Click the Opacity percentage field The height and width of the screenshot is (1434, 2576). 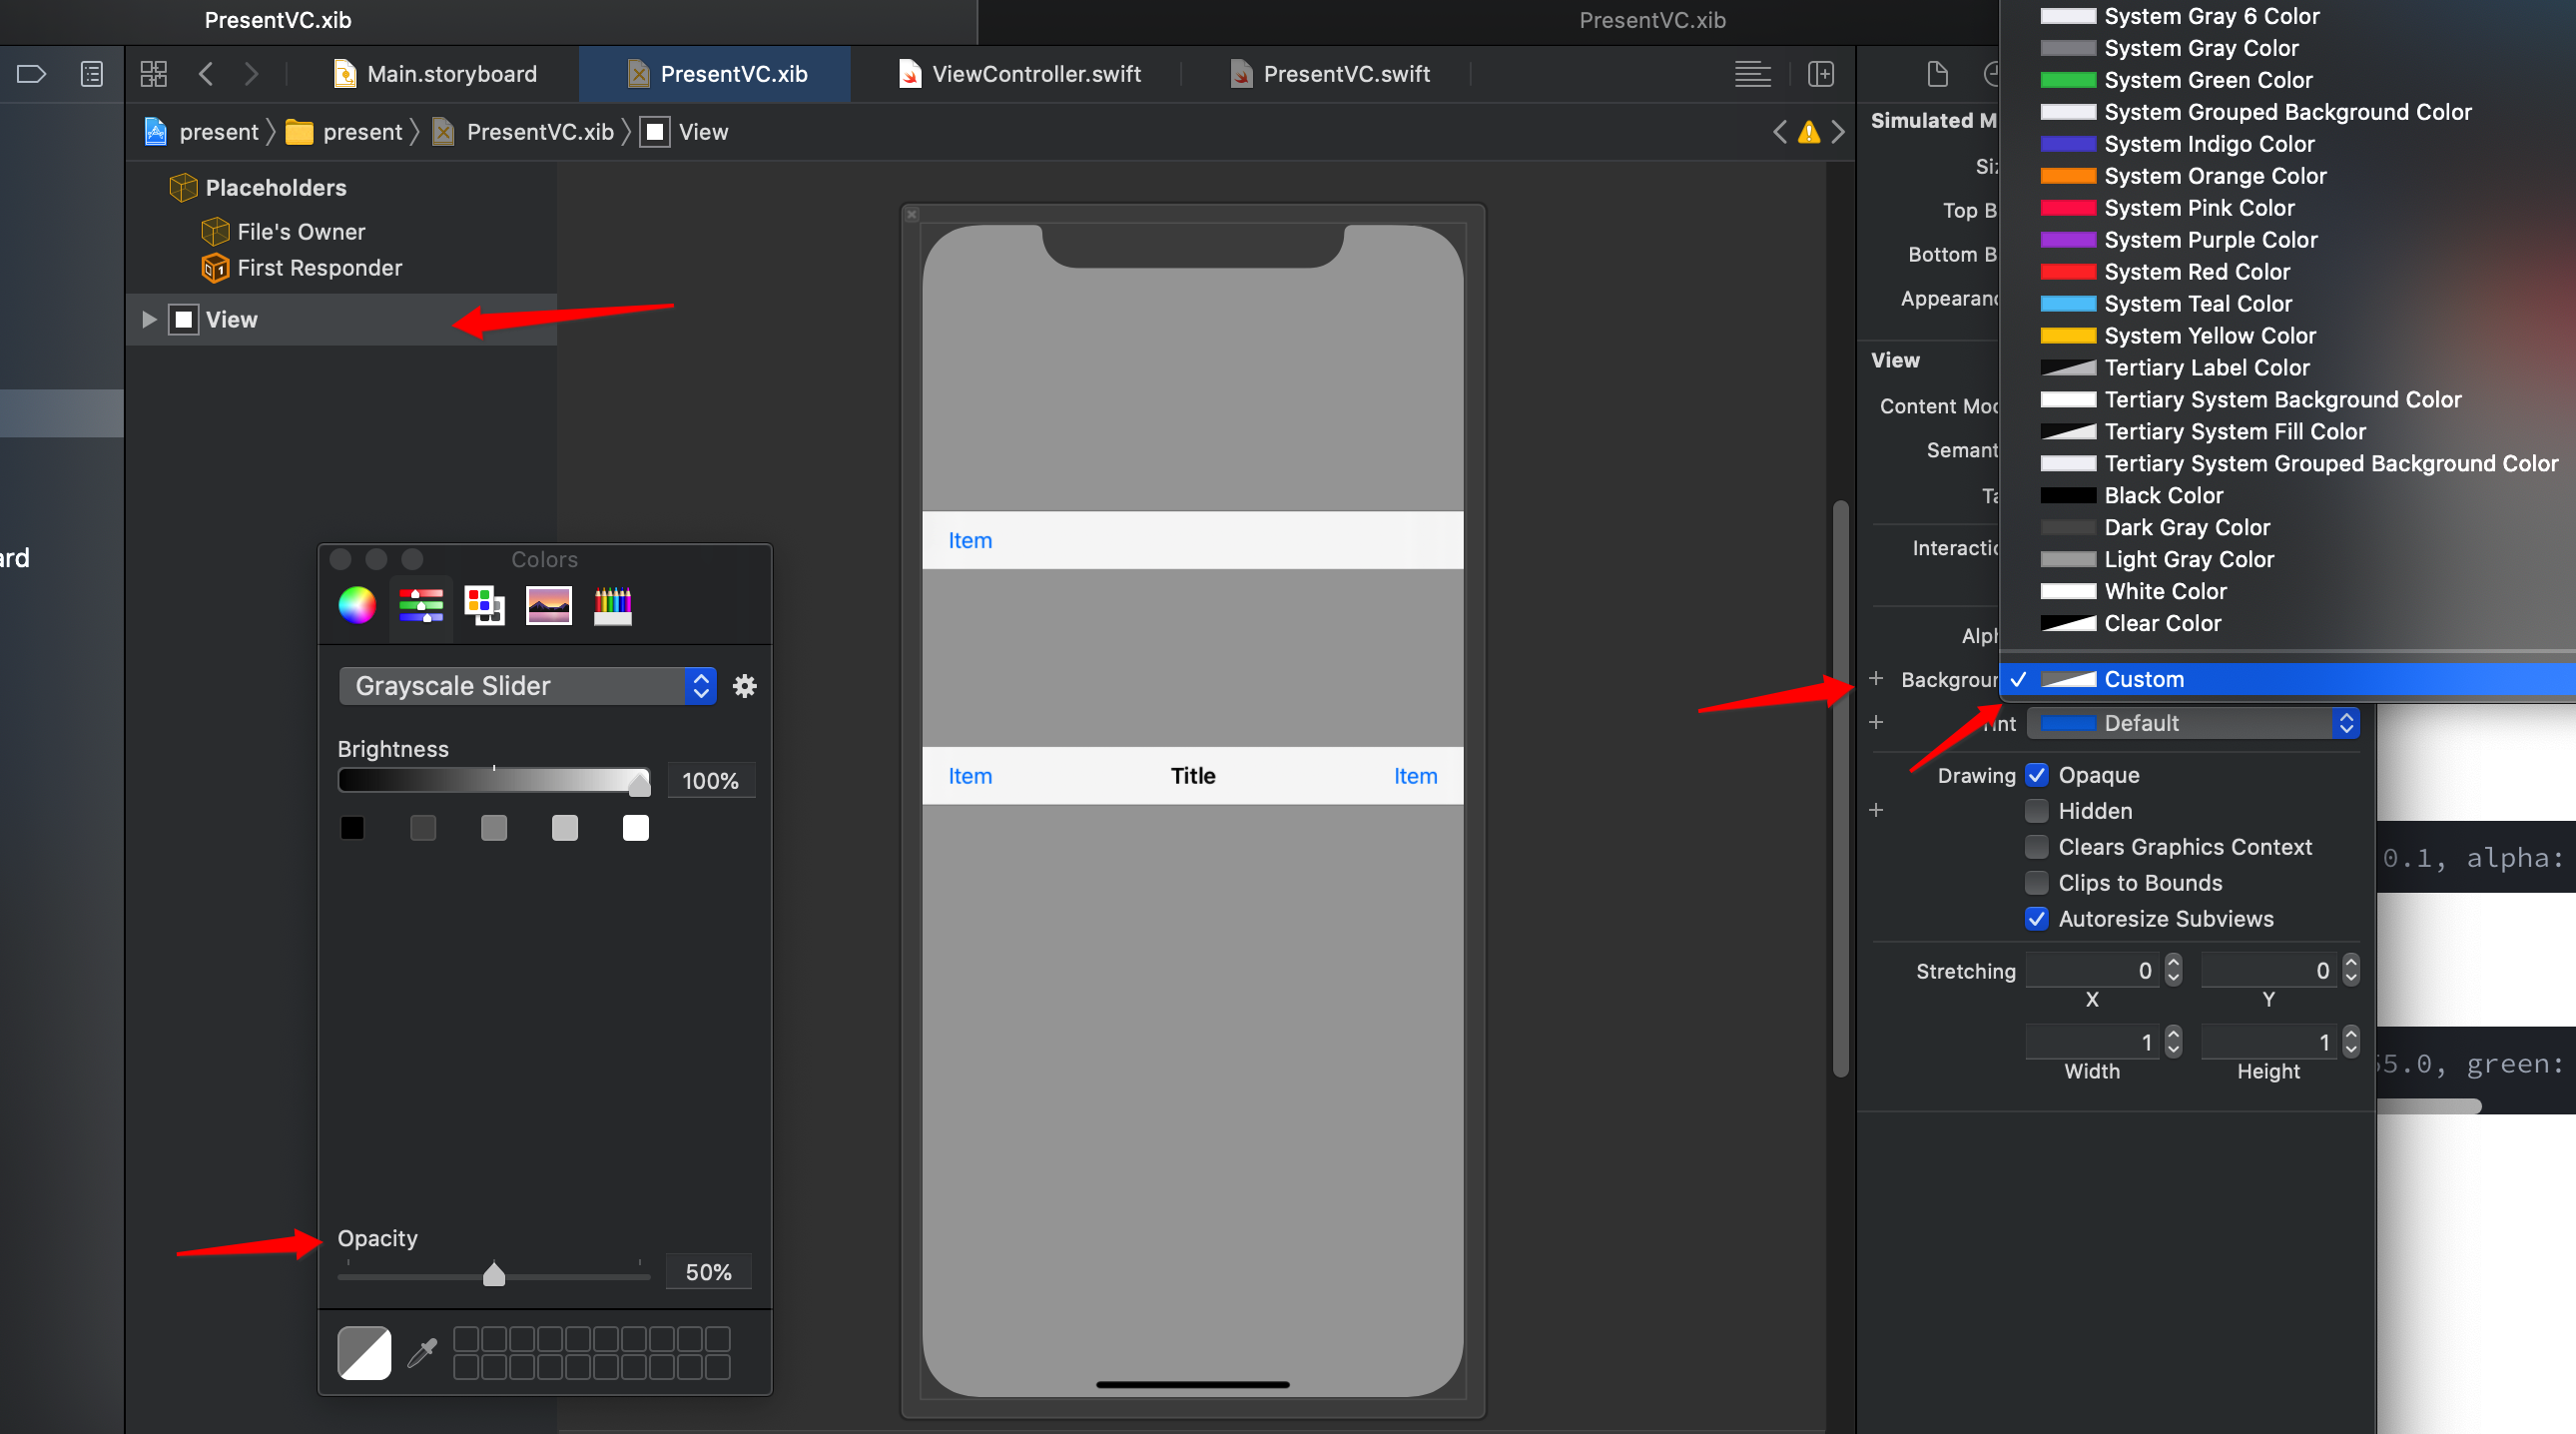(x=708, y=1272)
